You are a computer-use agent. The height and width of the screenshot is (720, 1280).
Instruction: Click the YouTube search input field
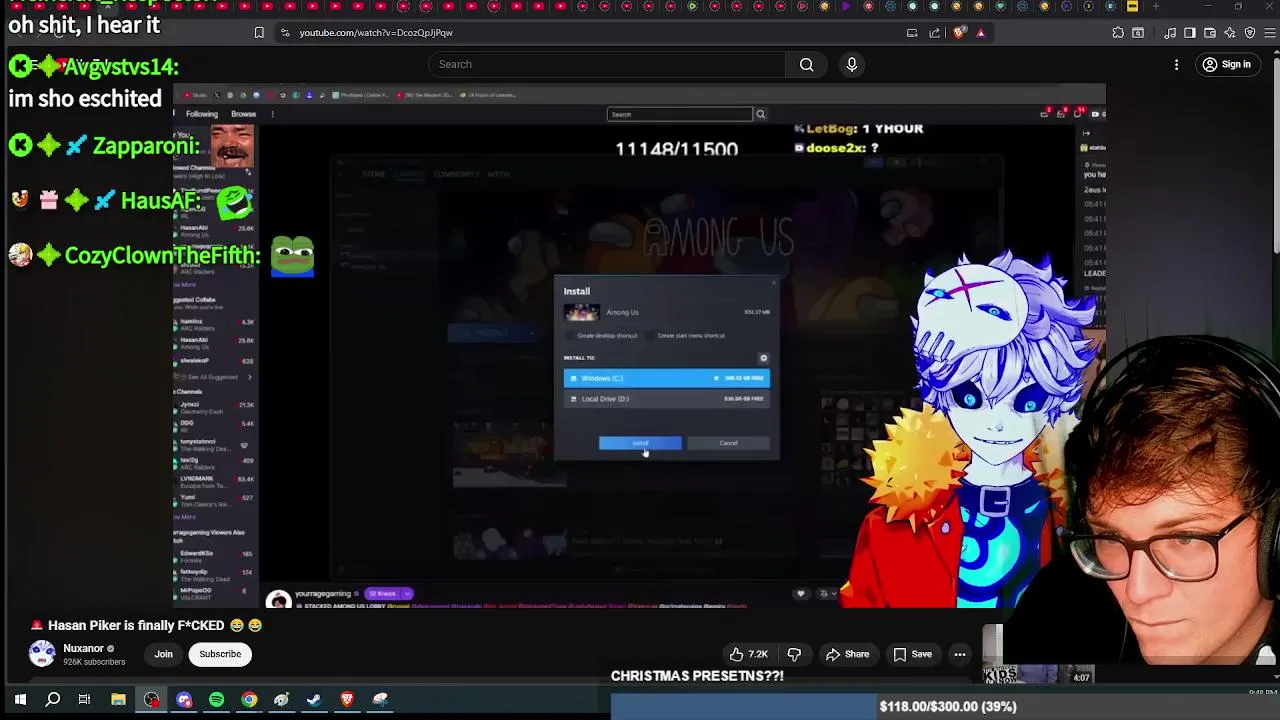click(x=606, y=64)
